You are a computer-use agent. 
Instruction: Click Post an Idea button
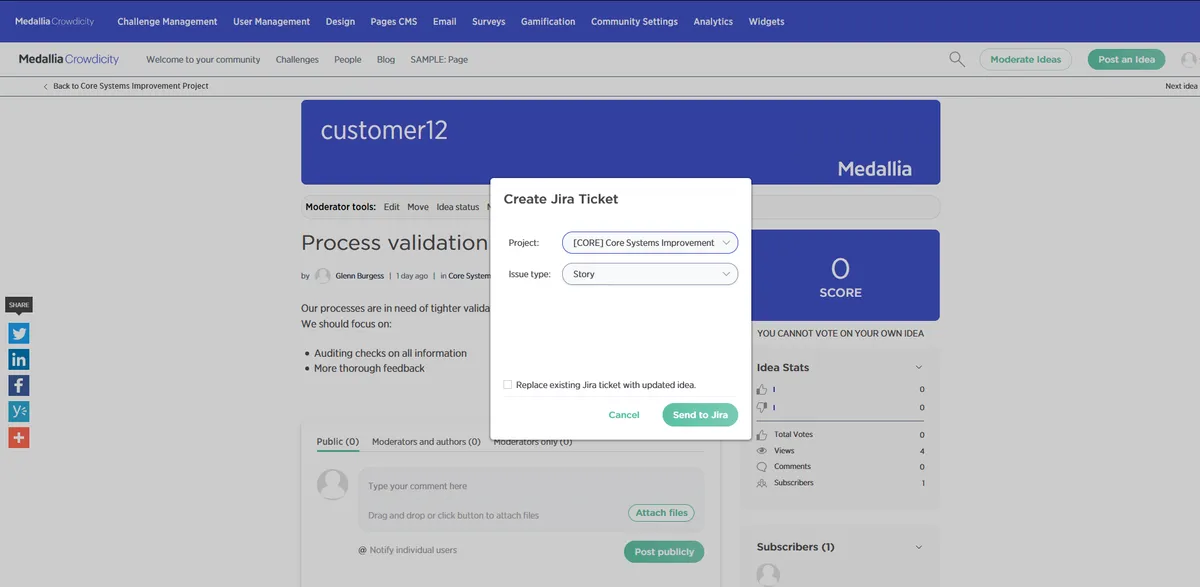point(1126,60)
